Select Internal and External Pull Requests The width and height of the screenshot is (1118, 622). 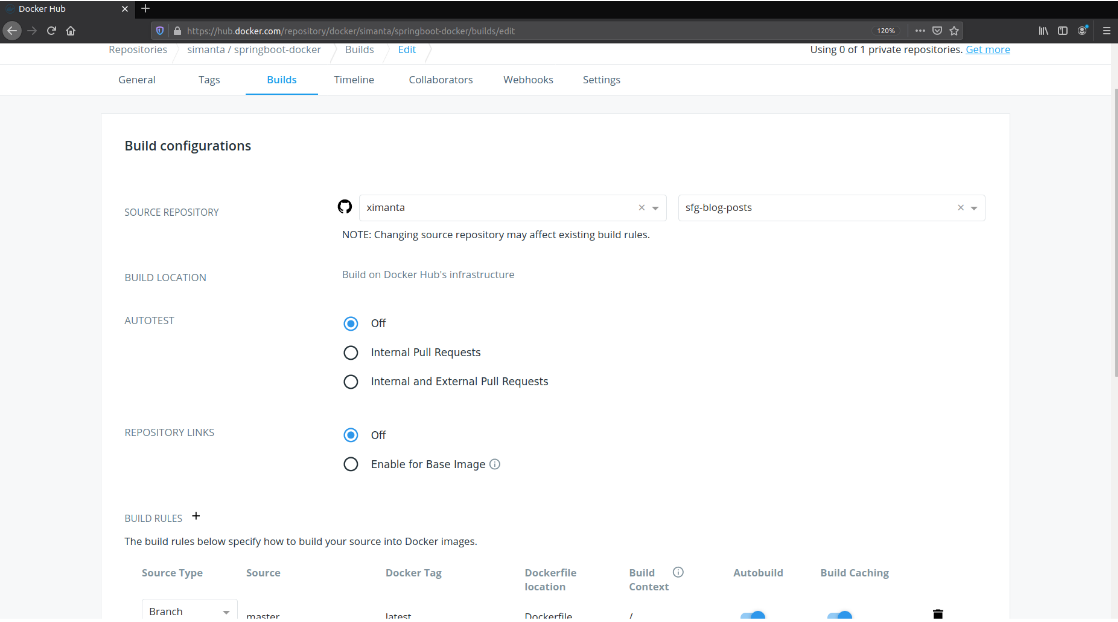coord(351,382)
